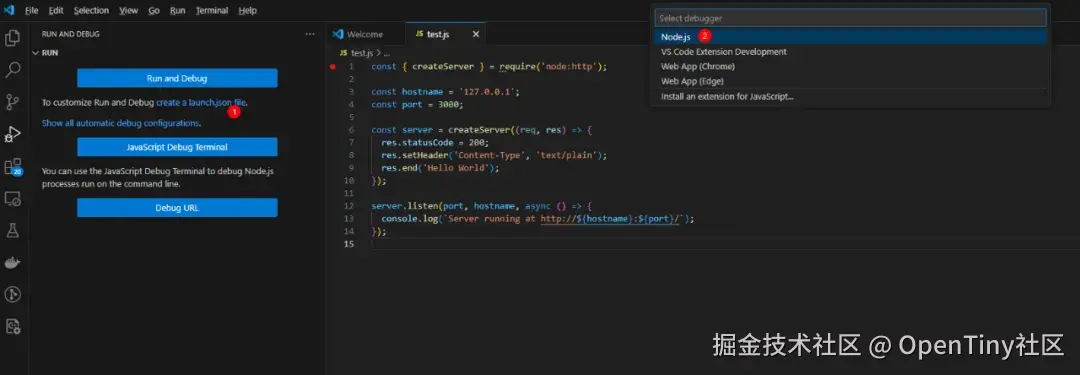1080x375 pixels.
Task: Open the Explorer view in activity bar
Action: (12, 37)
